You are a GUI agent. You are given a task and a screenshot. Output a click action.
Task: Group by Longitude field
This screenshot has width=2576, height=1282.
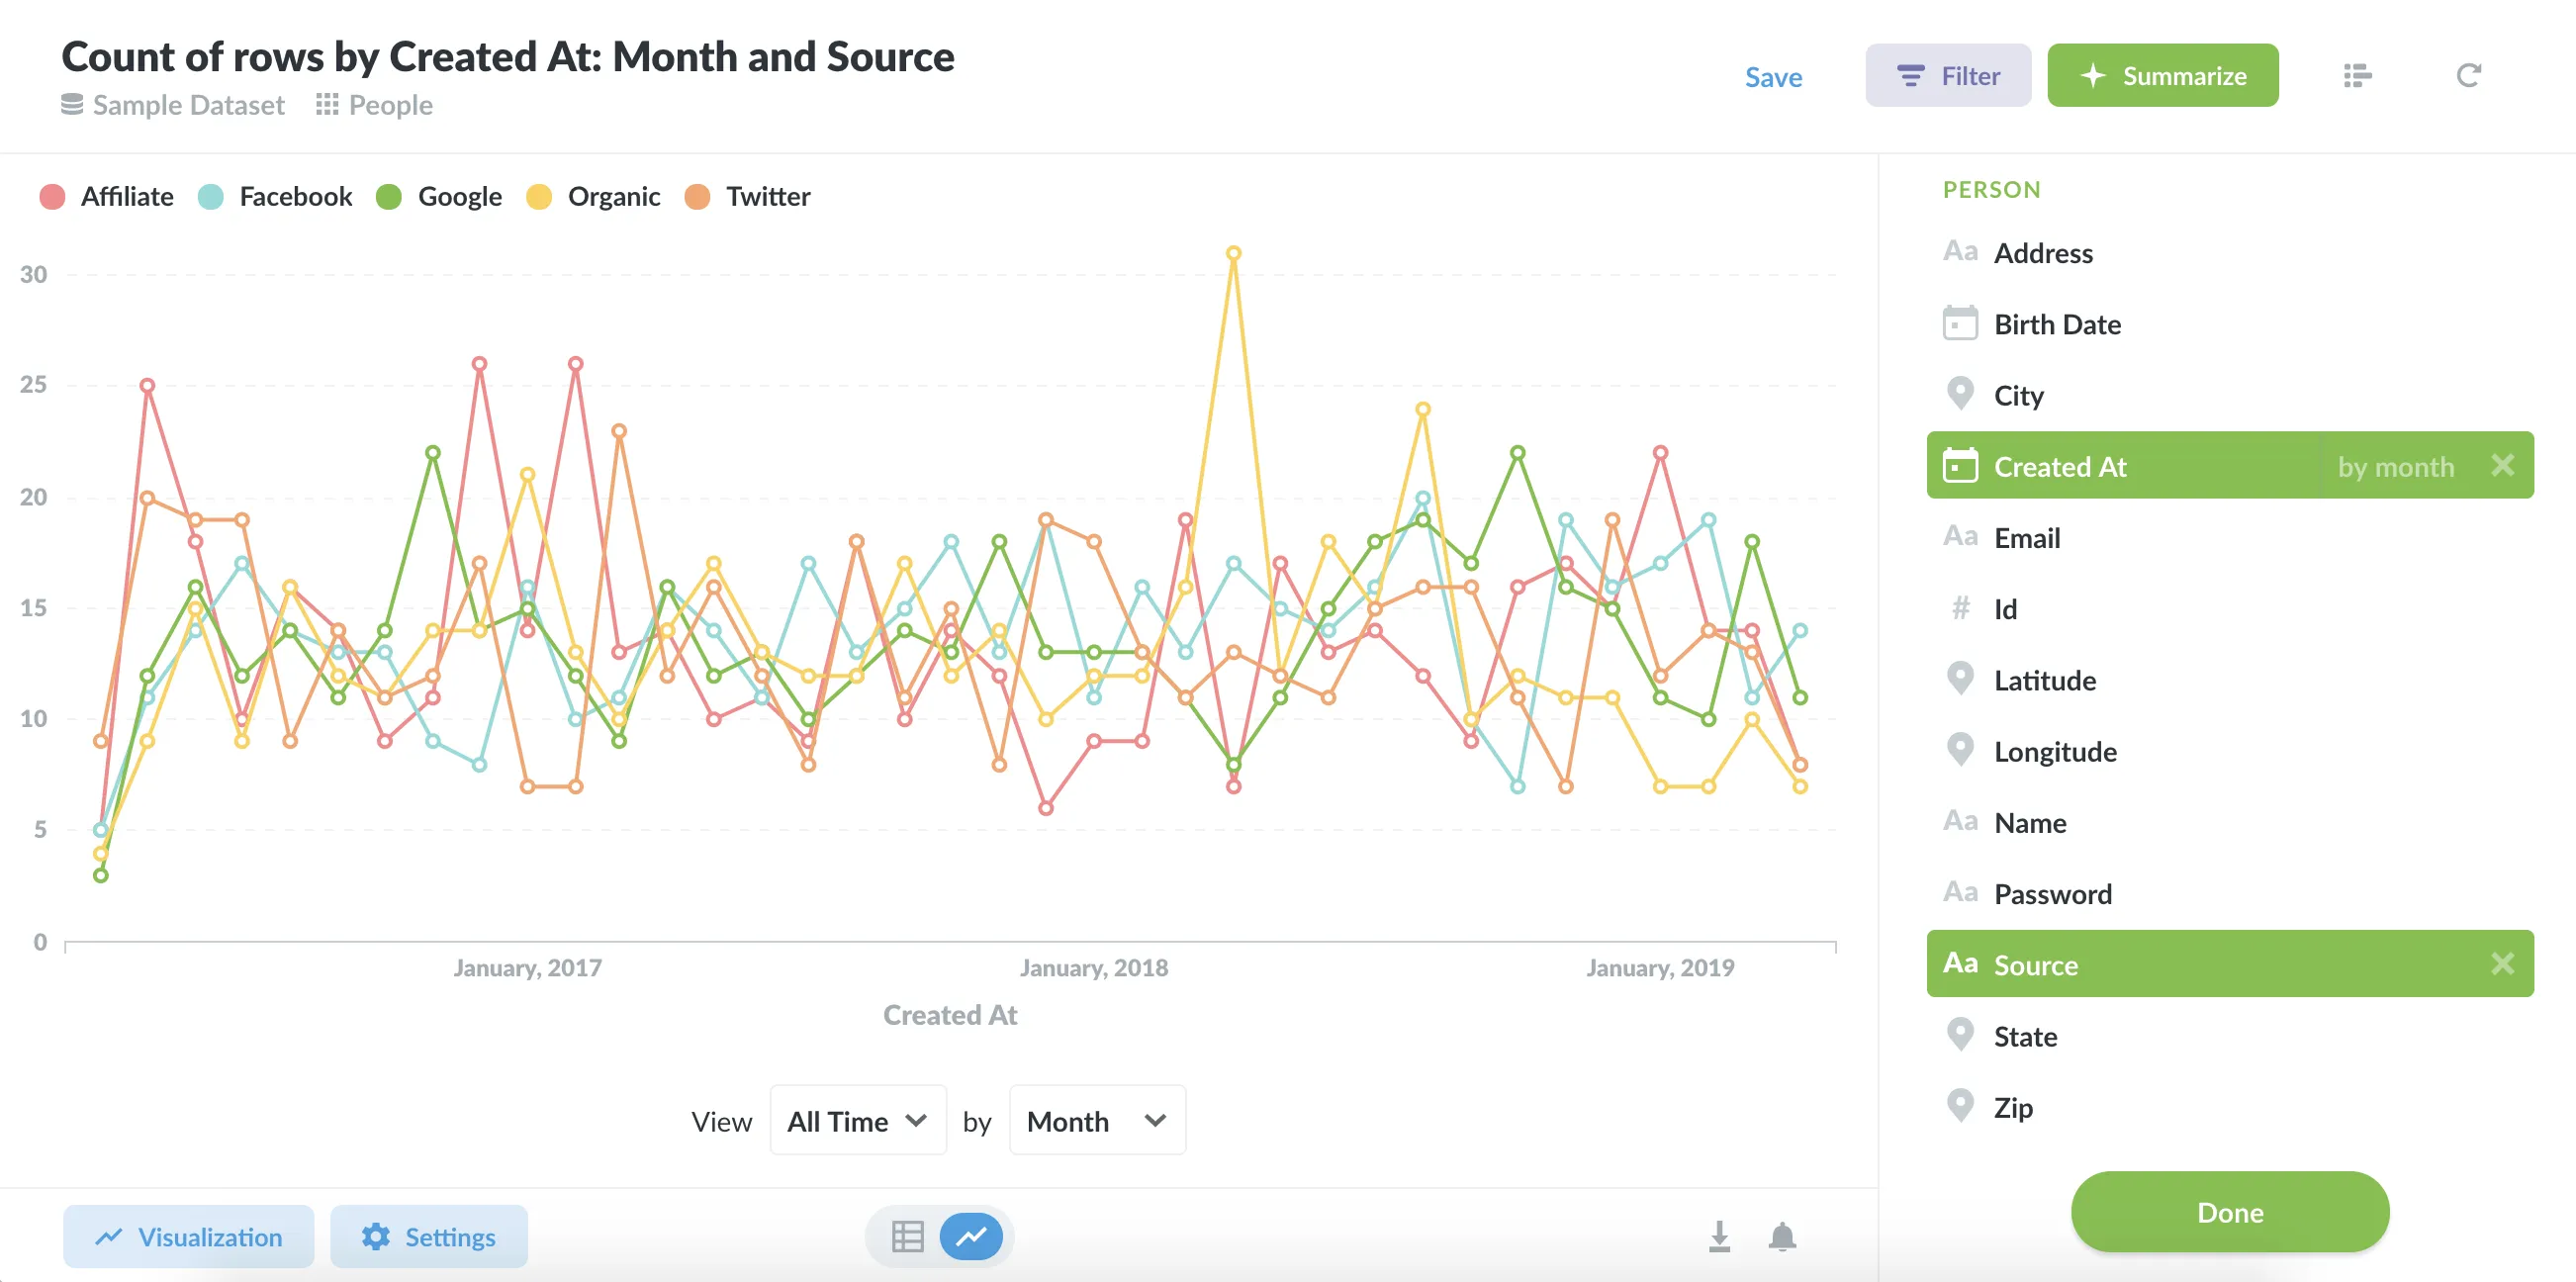[2230, 751]
